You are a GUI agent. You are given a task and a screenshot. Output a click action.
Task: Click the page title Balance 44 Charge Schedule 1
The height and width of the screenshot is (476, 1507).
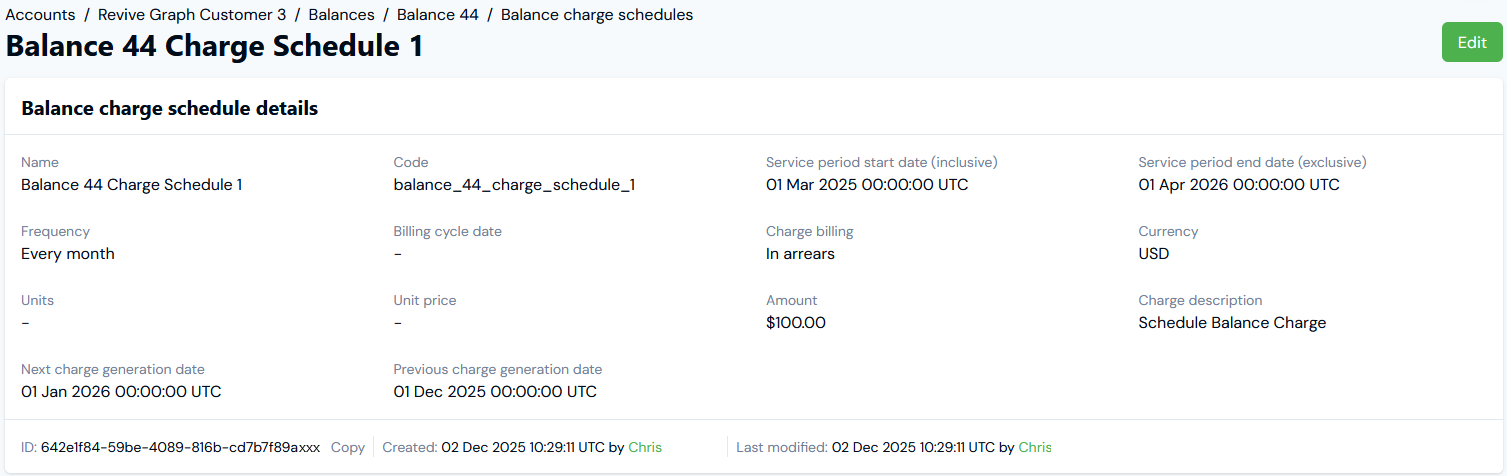[214, 46]
